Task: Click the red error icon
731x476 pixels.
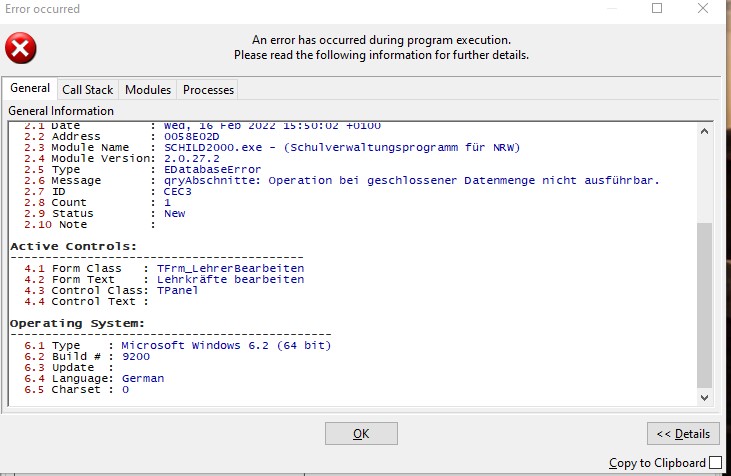Action: [x=21, y=48]
